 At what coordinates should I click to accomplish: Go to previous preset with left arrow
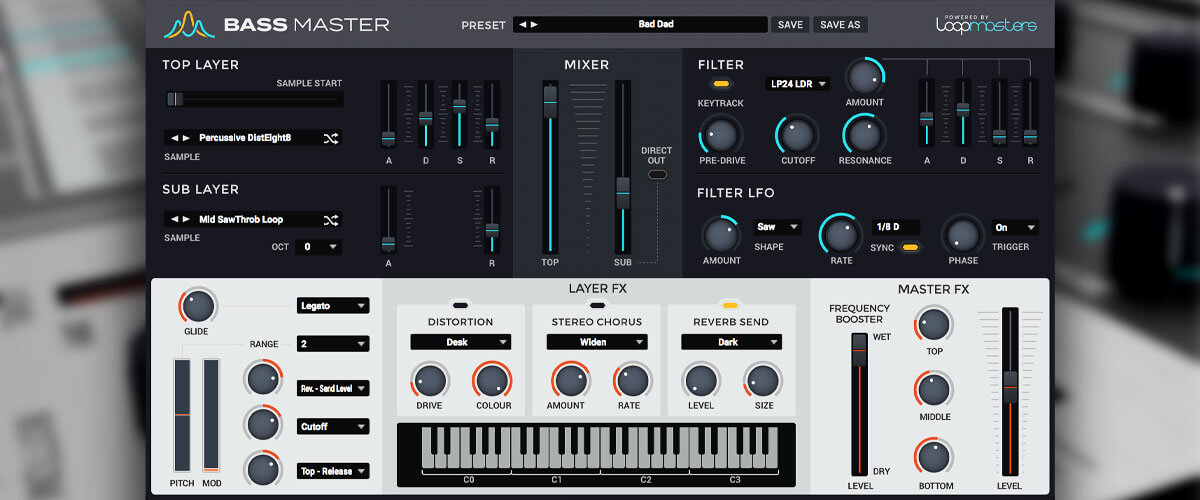pyautogui.click(x=523, y=24)
